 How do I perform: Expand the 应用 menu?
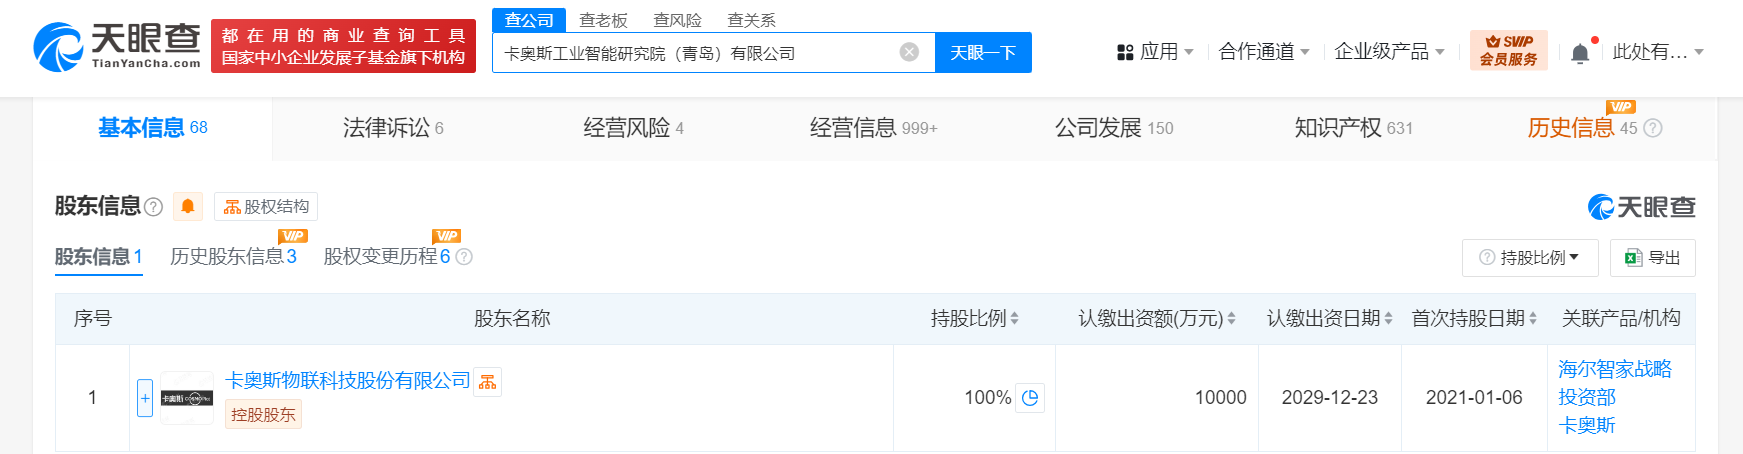pyautogui.click(x=1155, y=51)
